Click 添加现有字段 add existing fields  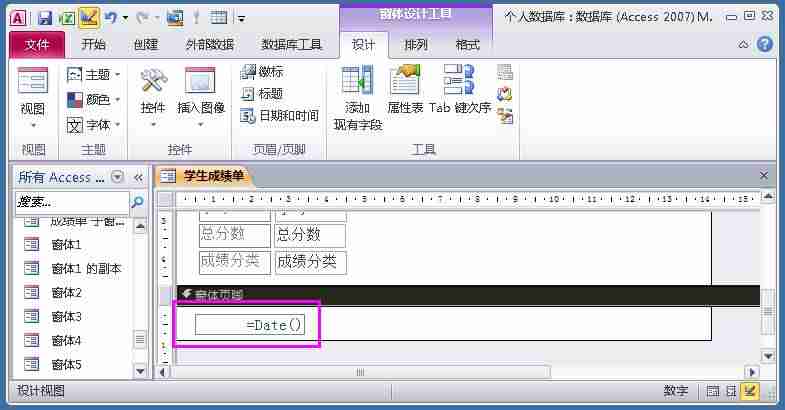click(358, 98)
